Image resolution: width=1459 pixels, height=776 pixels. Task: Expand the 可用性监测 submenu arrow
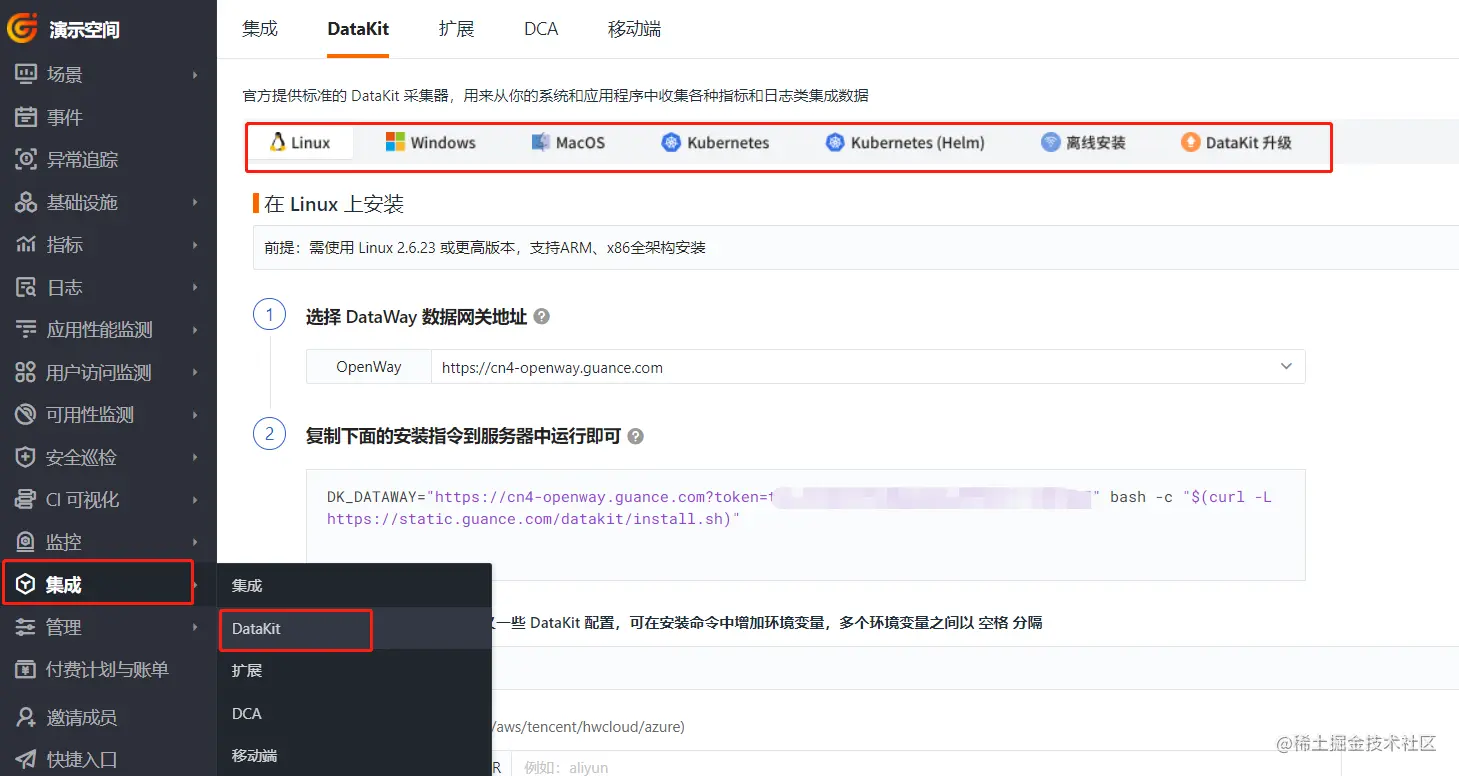coord(195,415)
